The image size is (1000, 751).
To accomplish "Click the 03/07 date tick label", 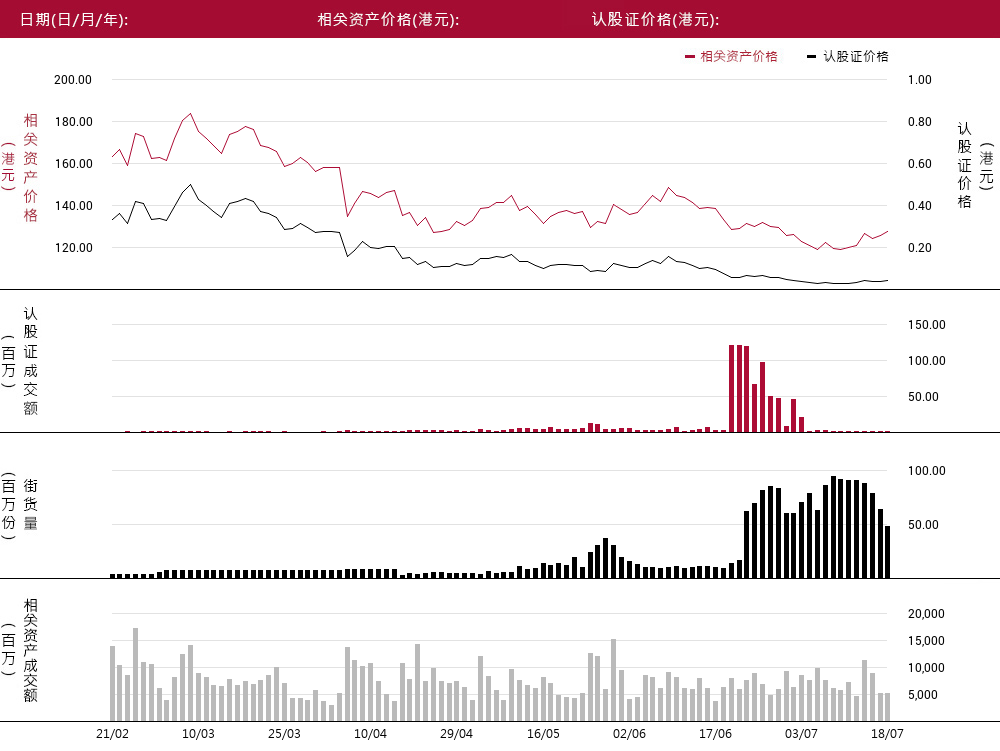I will (802, 734).
